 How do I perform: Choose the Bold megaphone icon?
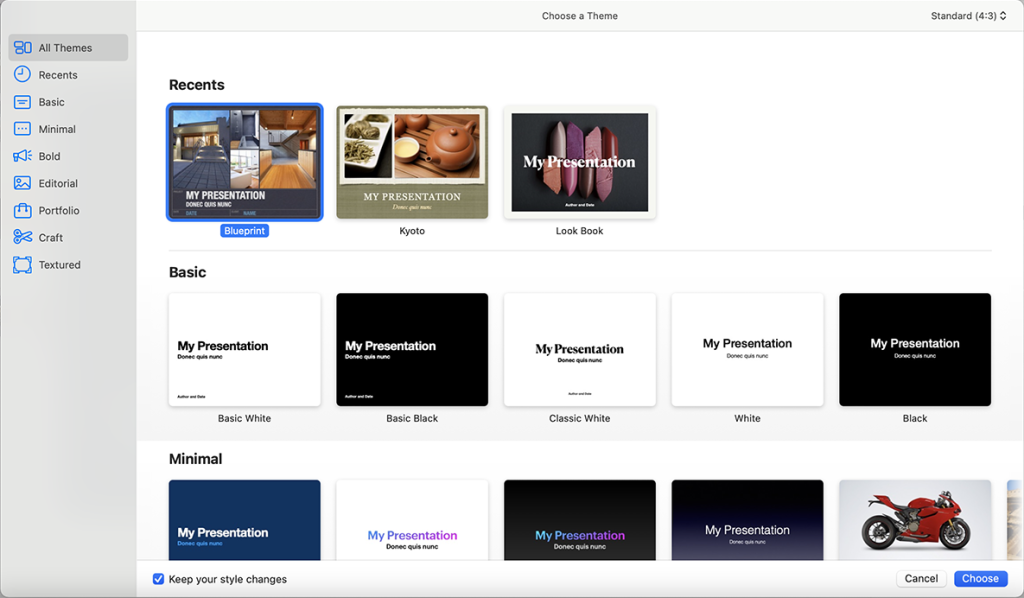pos(22,156)
